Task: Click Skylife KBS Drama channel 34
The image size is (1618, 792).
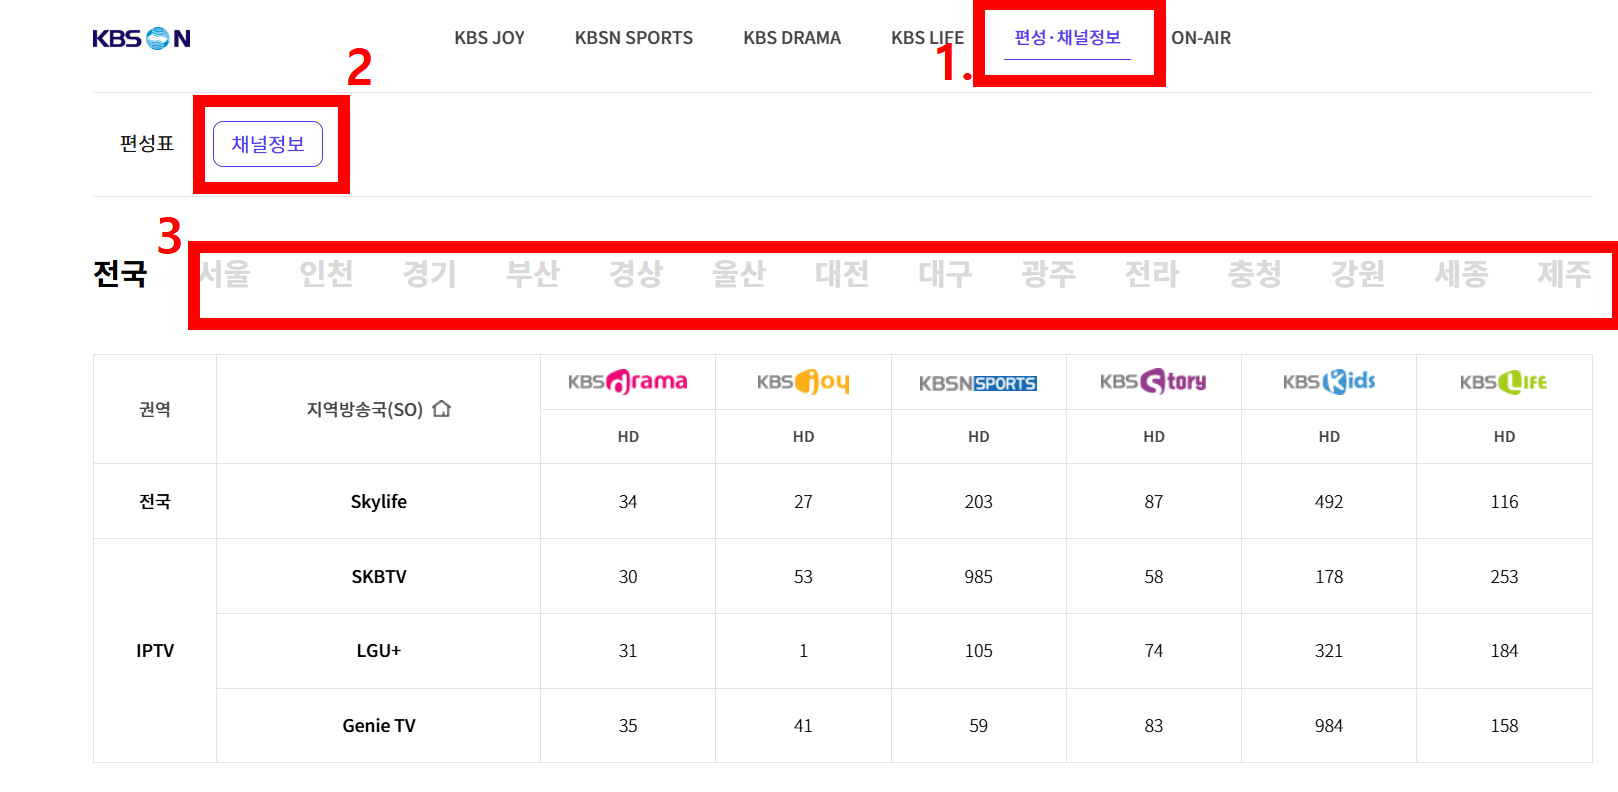Action: click(628, 502)
